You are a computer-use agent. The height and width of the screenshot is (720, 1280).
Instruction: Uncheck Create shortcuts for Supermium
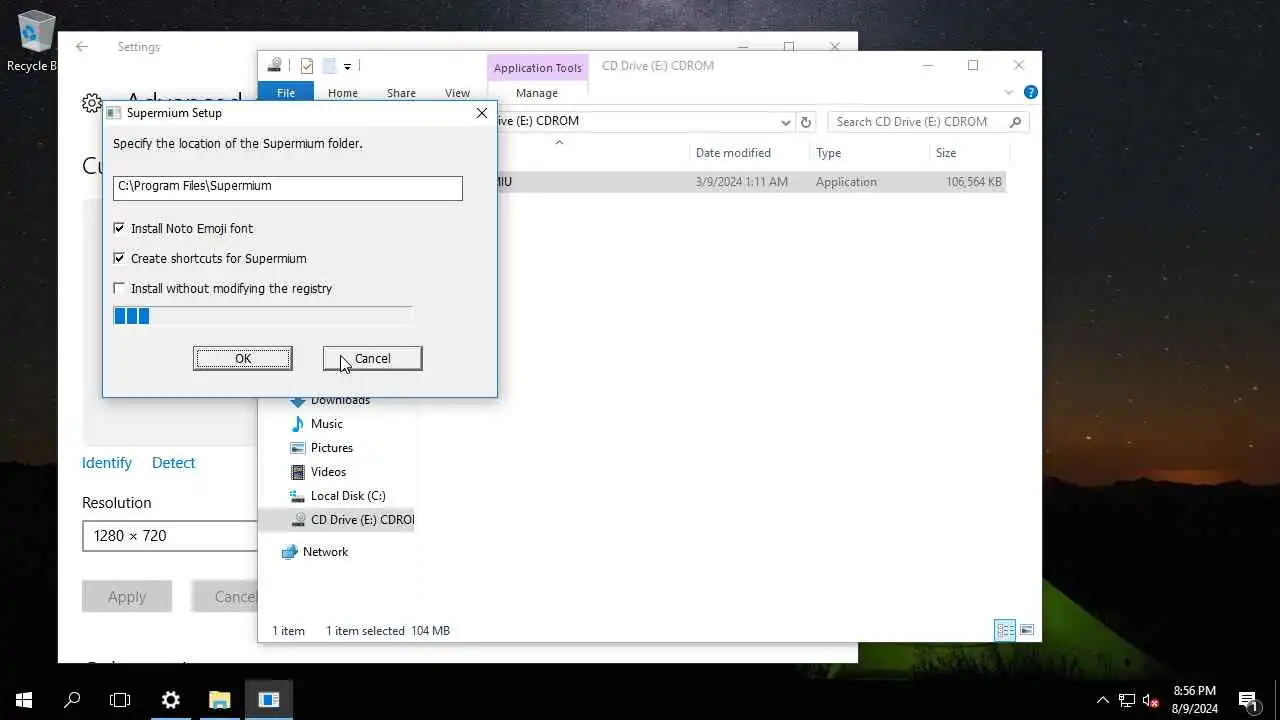point(119,258)
